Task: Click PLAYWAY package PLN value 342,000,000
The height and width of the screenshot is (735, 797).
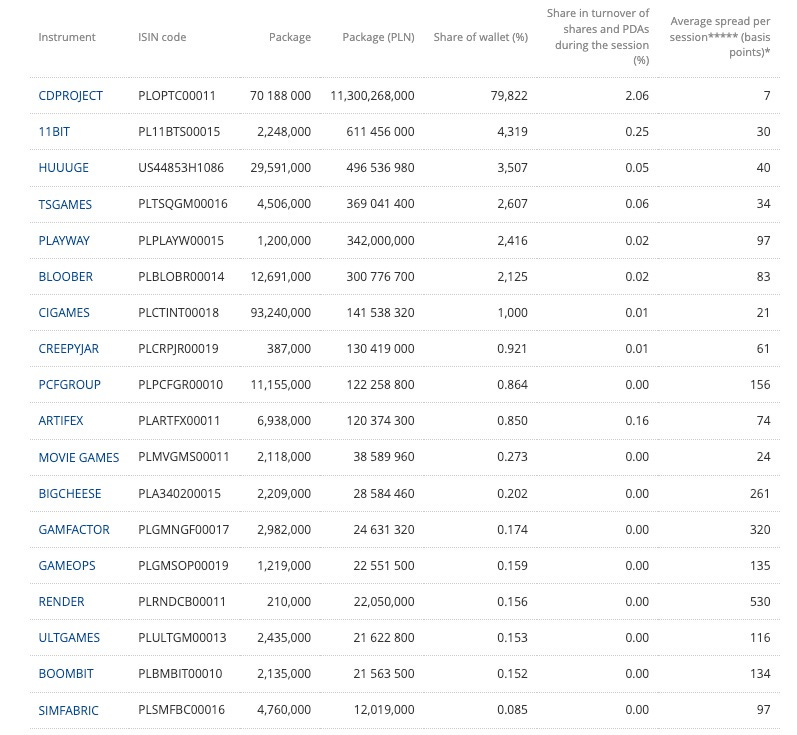Action: point(380,240)
